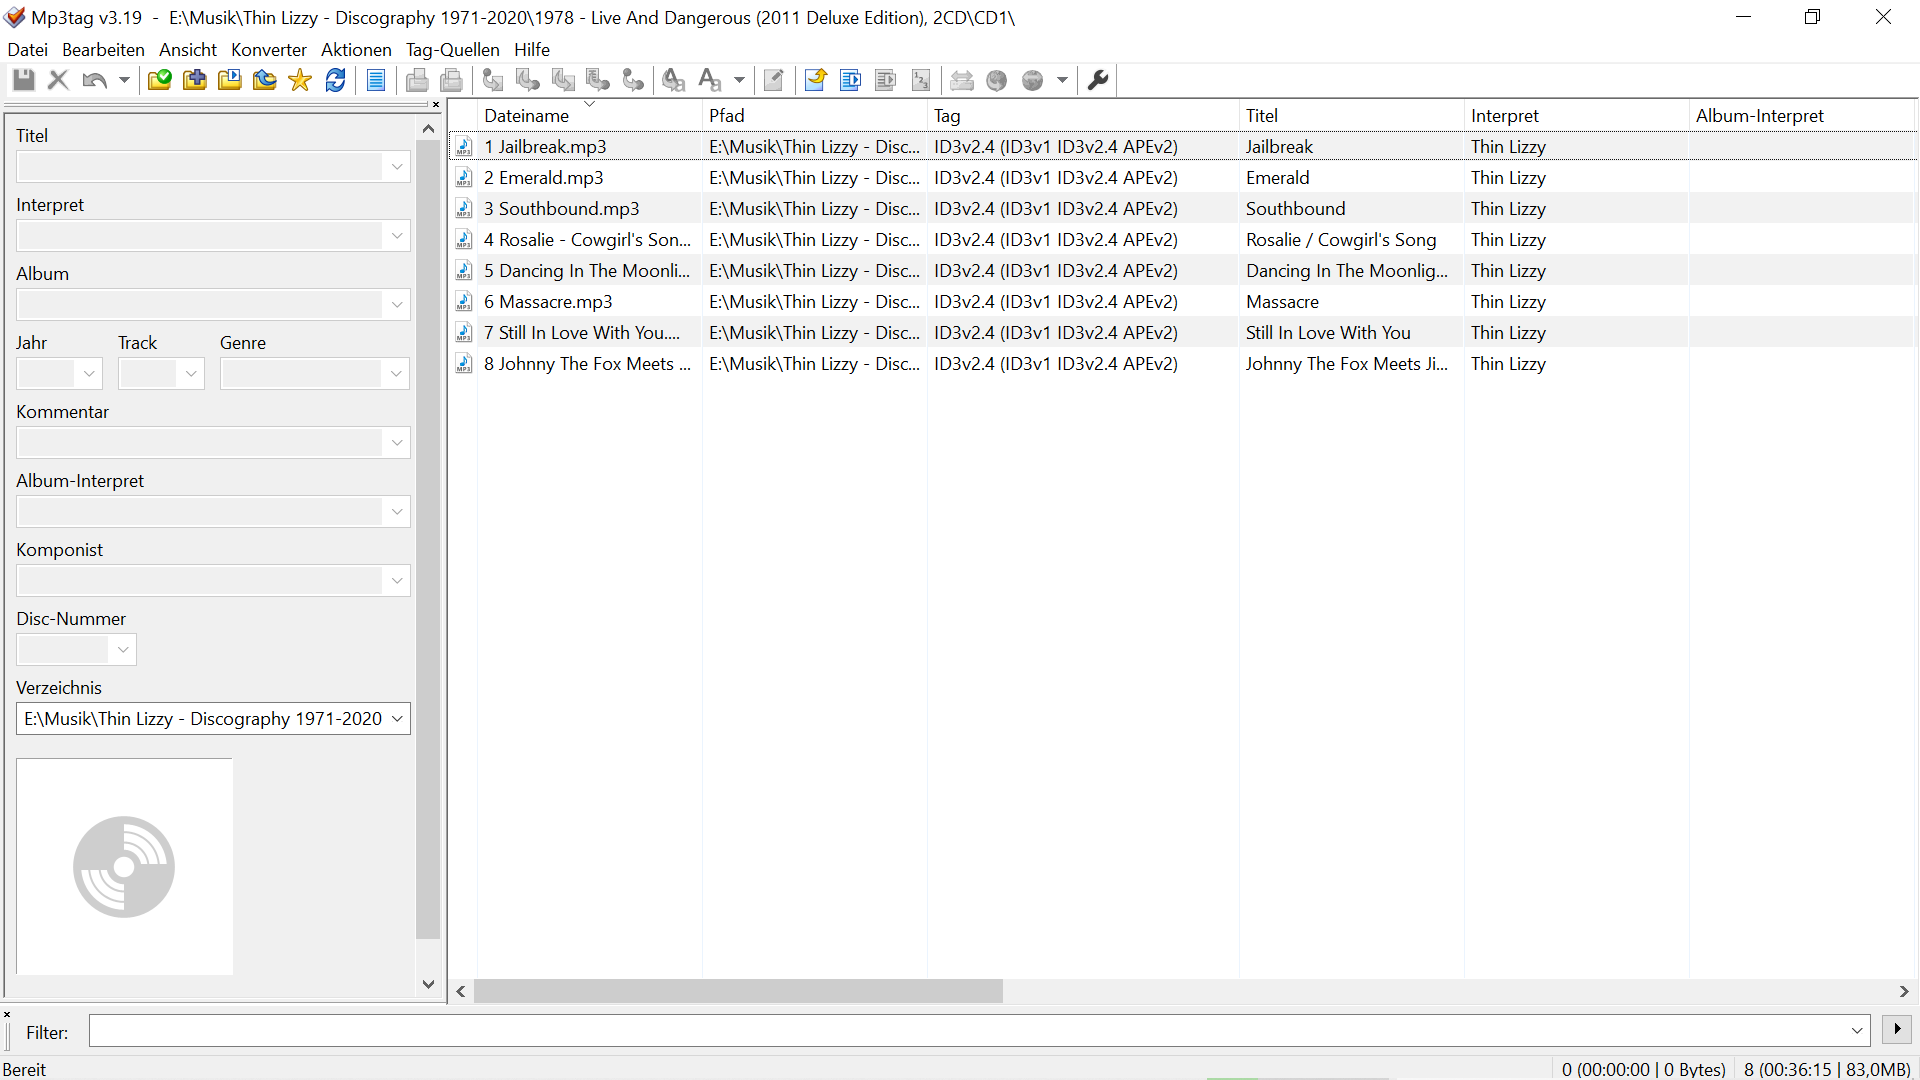Click the folder icon with blue arrow
1920x1080 pixels.
(x=265, y=80)
